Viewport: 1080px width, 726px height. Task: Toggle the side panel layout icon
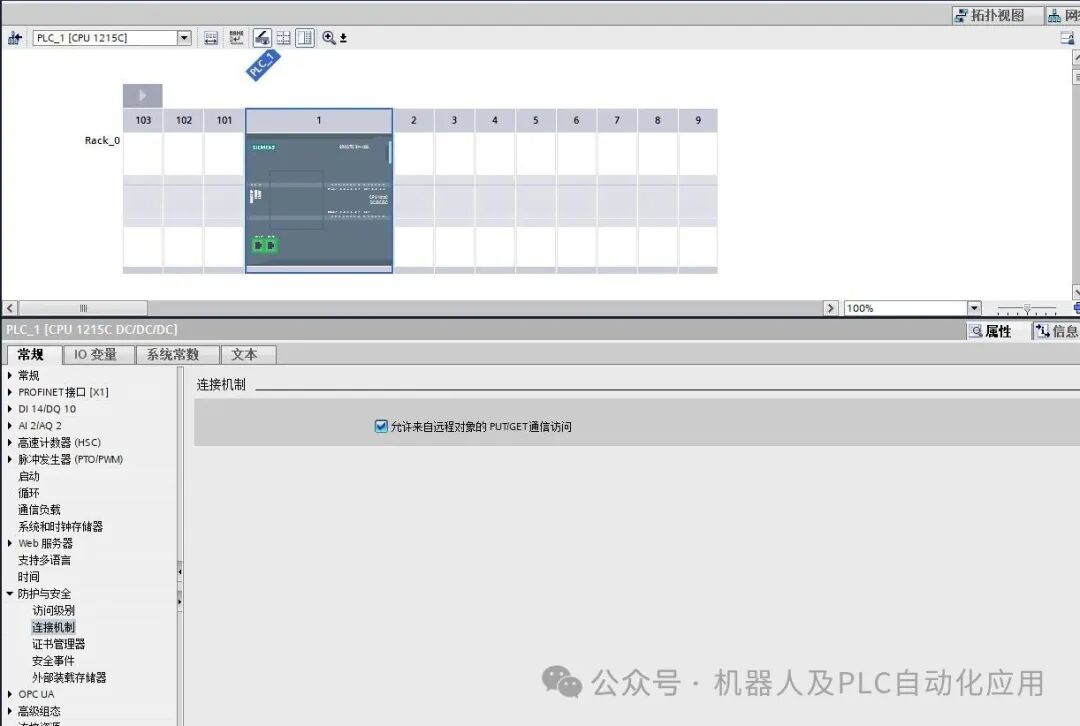tap(304, 38)
